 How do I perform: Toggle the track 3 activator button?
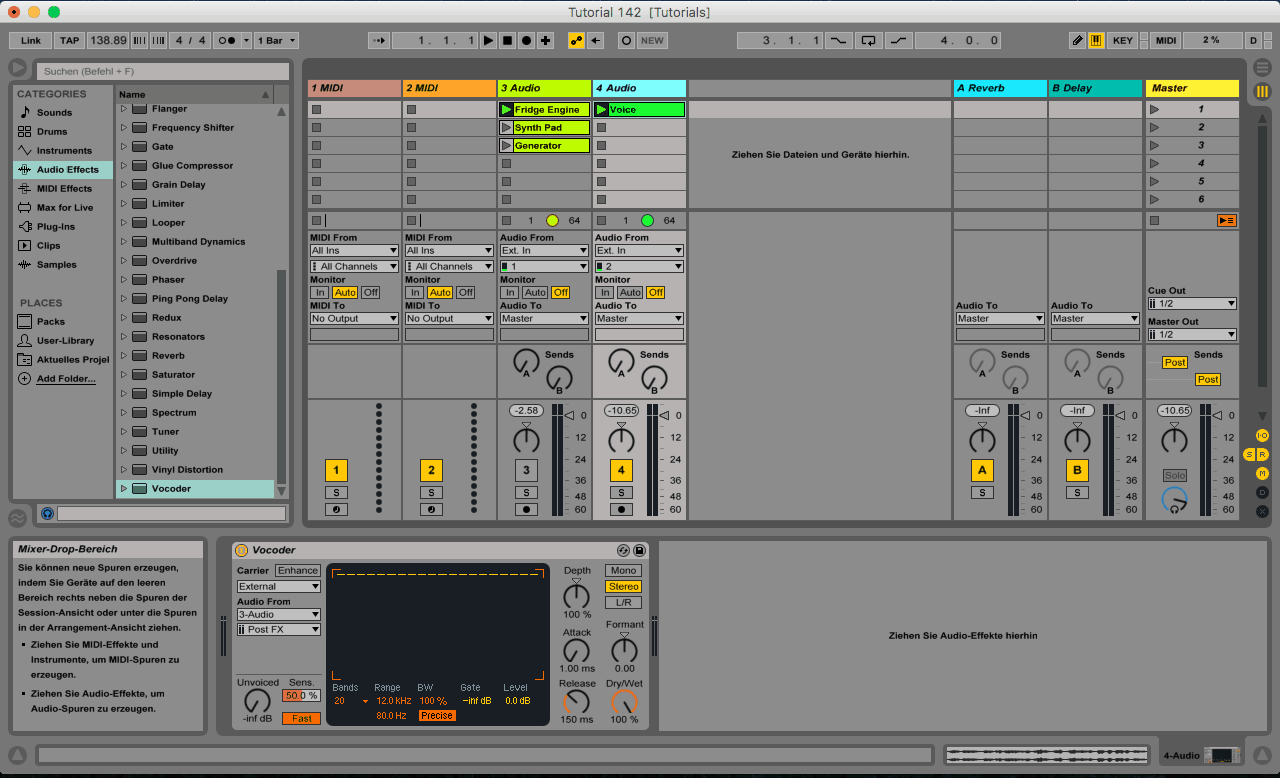(526, 470)
